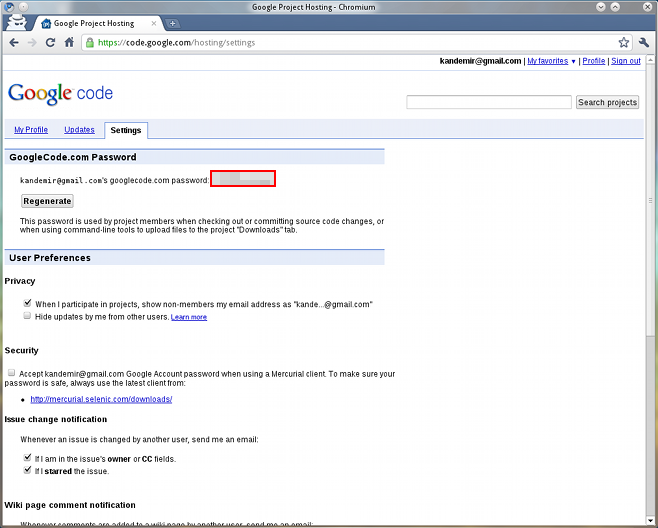The height and width of the screenshot is (528, 658).
Task: Open the My Profile tab
Action: pos(31,130)
